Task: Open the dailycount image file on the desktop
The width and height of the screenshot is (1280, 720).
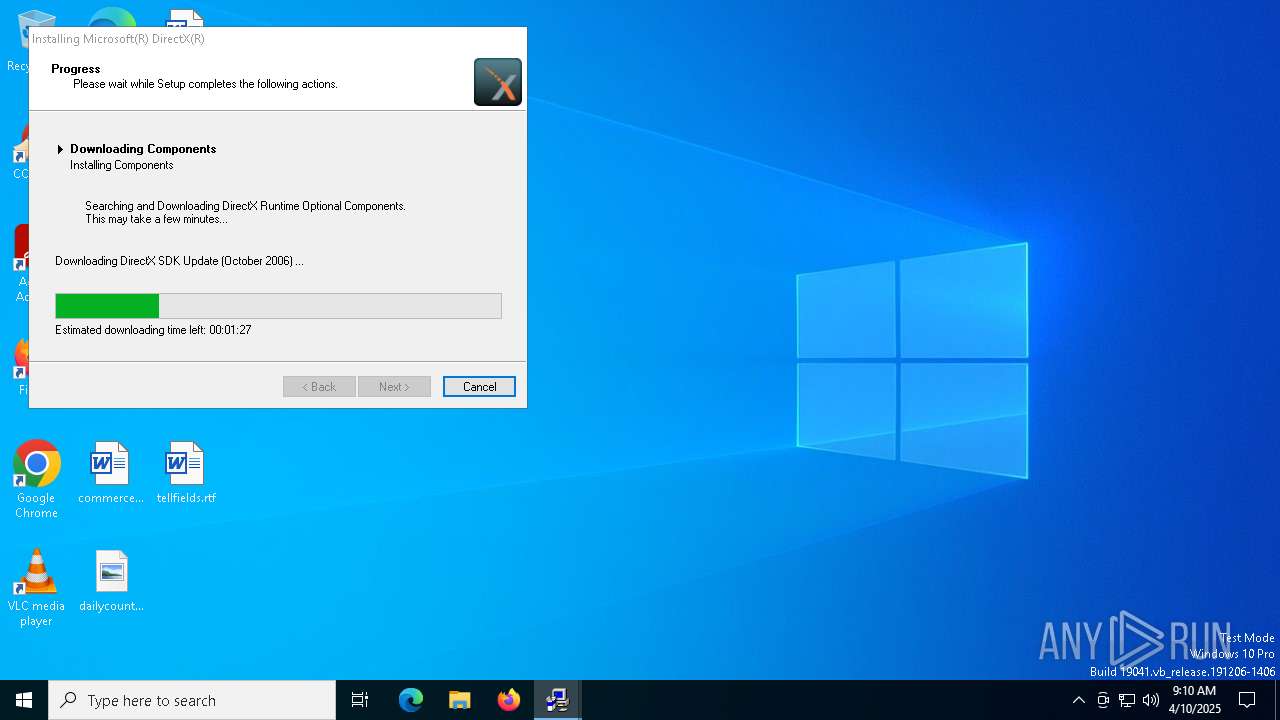Action: [x=111, y=581]
